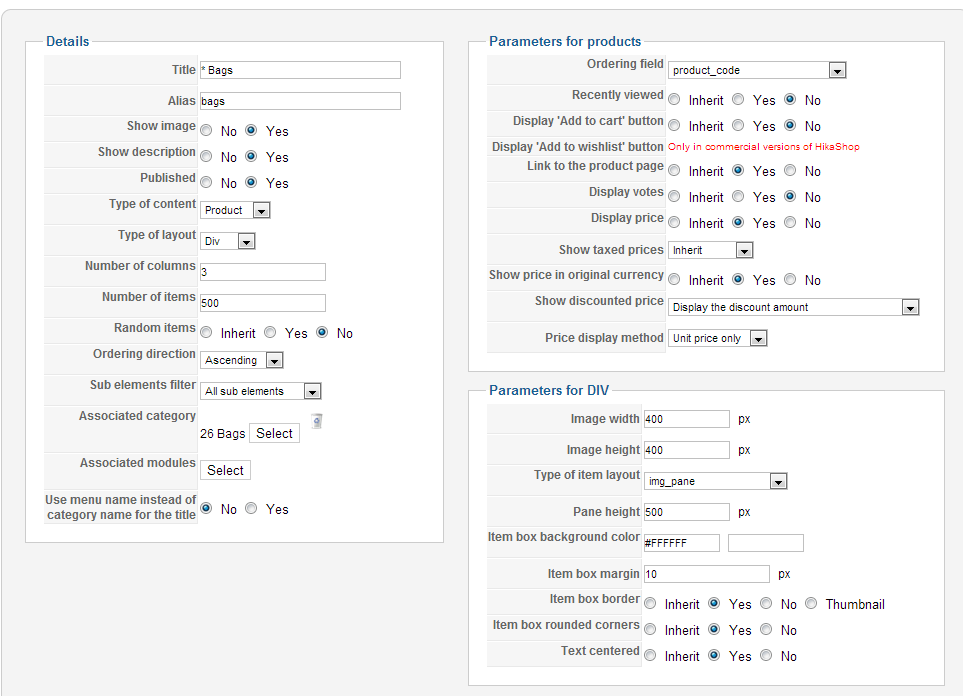Set Link to the product page to No
963x696 pixels.
(790, 170)
